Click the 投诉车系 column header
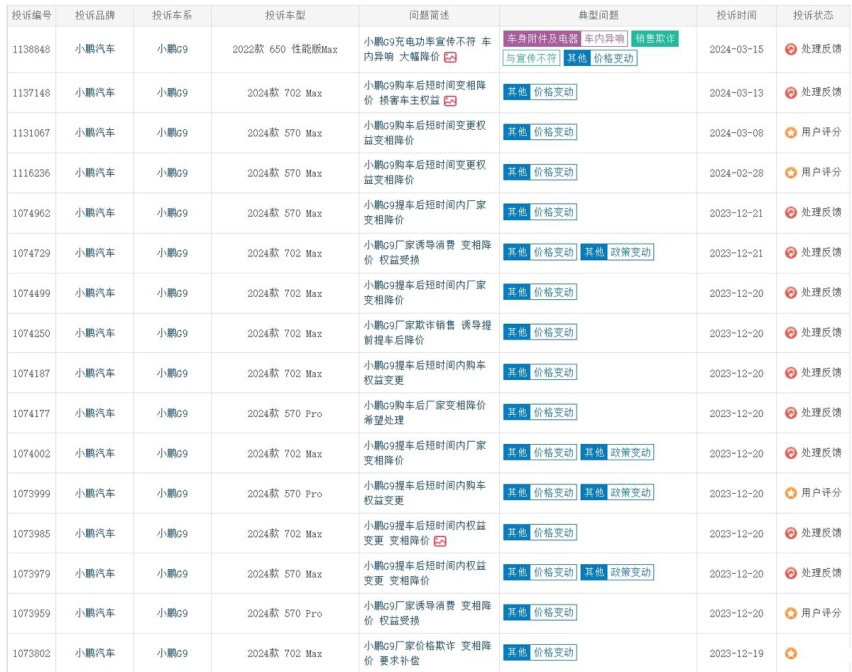Image resolution: width=852 pixels, height=672 pixels. pos(172,15)
